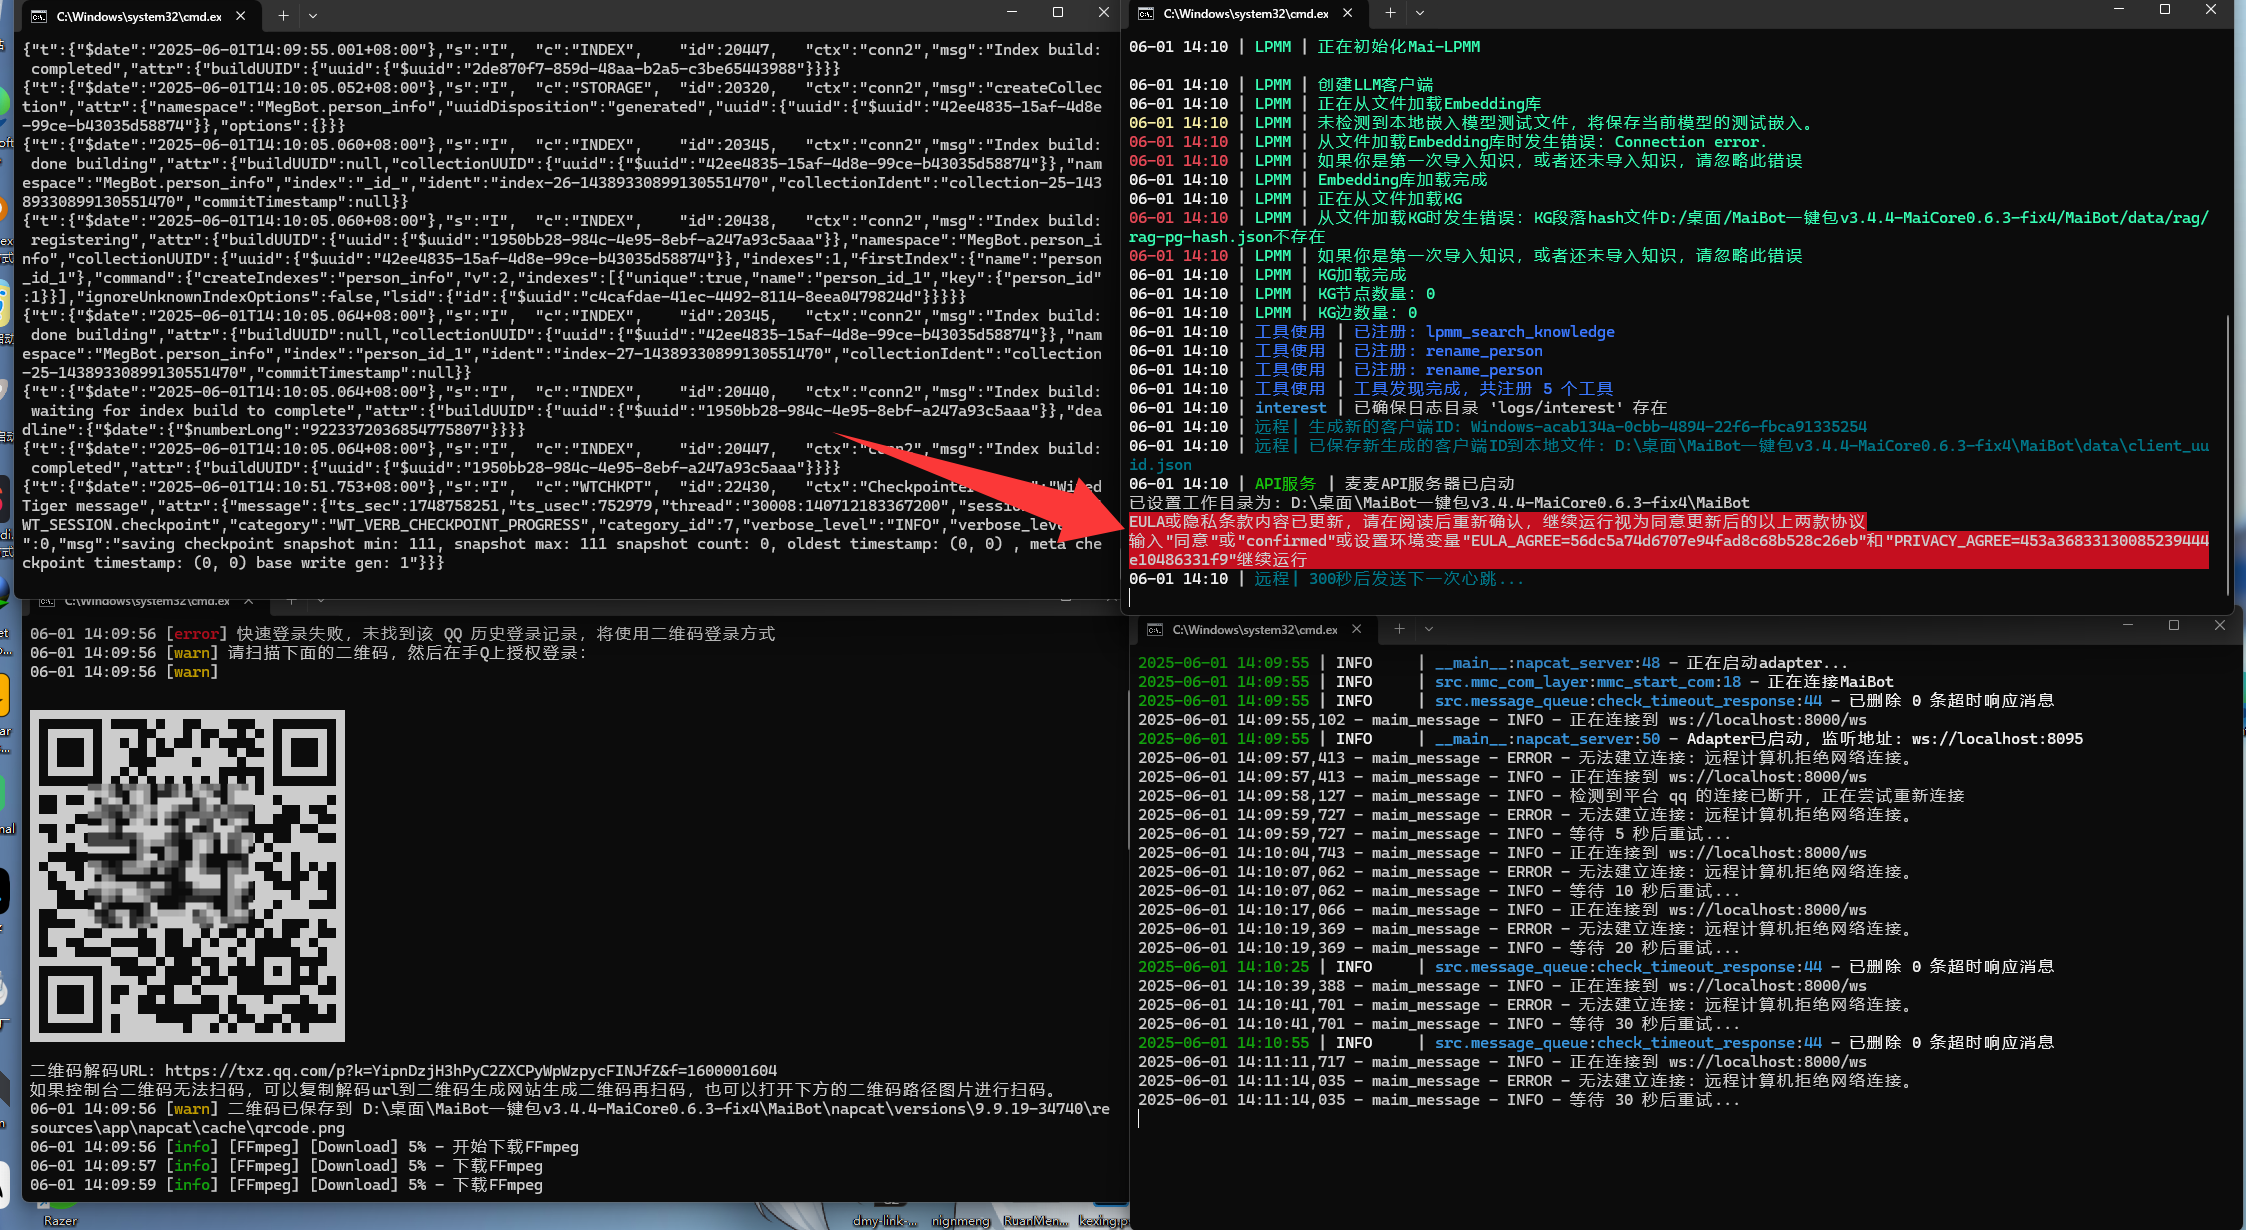Add a new tab in top-right cmd window
Screen dimensions: 2246x1230
(1390, 13)
